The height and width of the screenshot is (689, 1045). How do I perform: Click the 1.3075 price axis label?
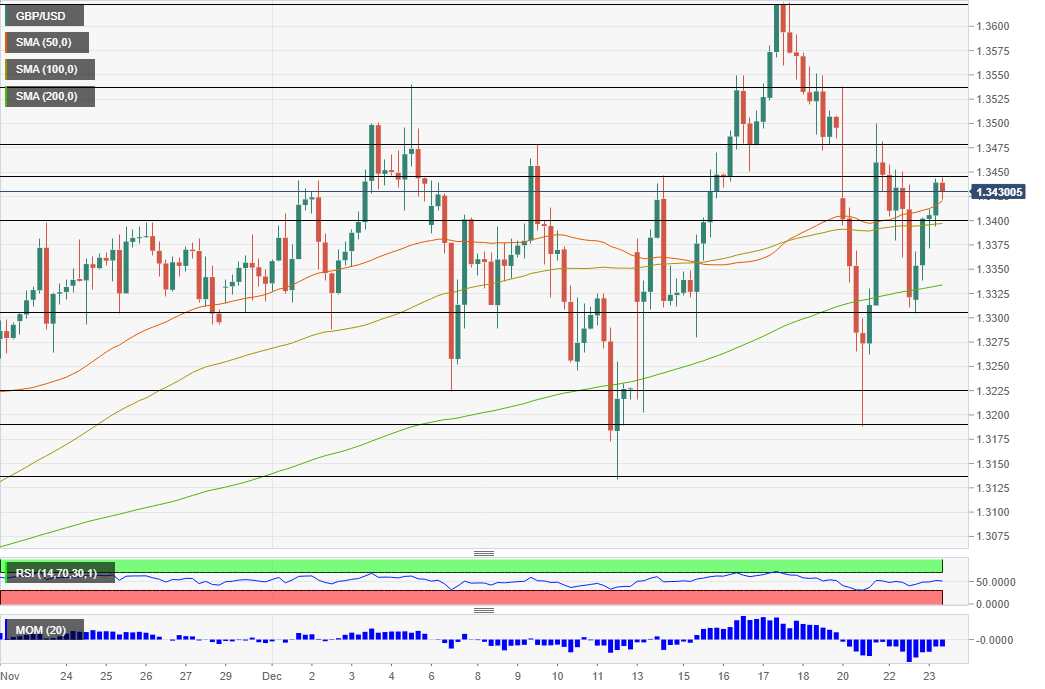click(992, 536)
